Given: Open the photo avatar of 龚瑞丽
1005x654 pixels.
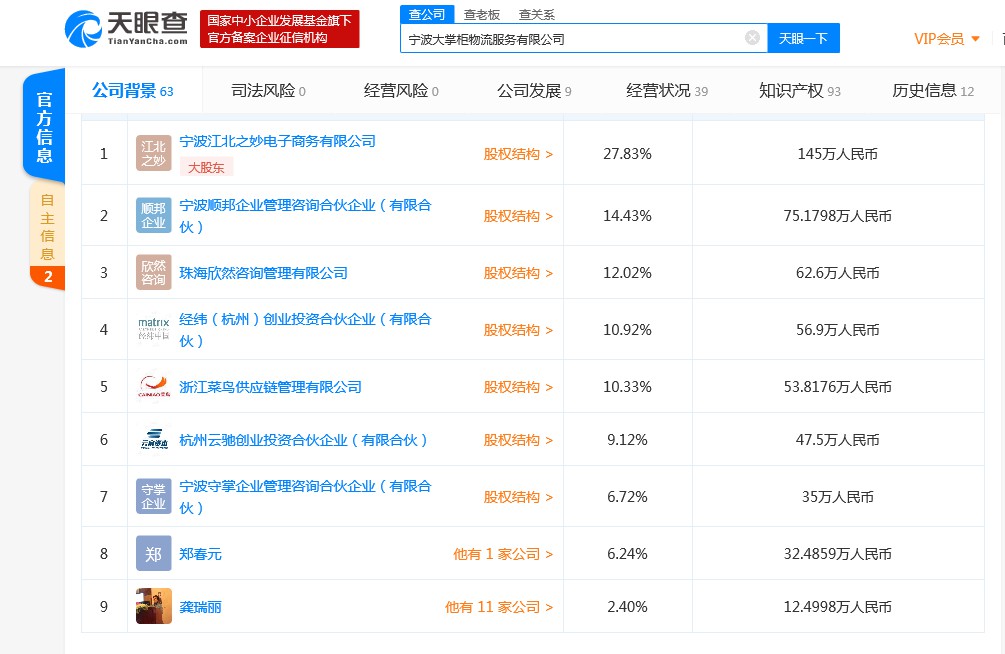Looking at the screenshot, I should 153,607.
